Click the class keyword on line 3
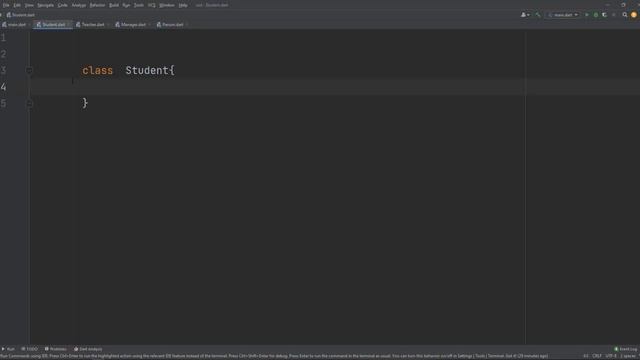 click(x=98, y=70)
